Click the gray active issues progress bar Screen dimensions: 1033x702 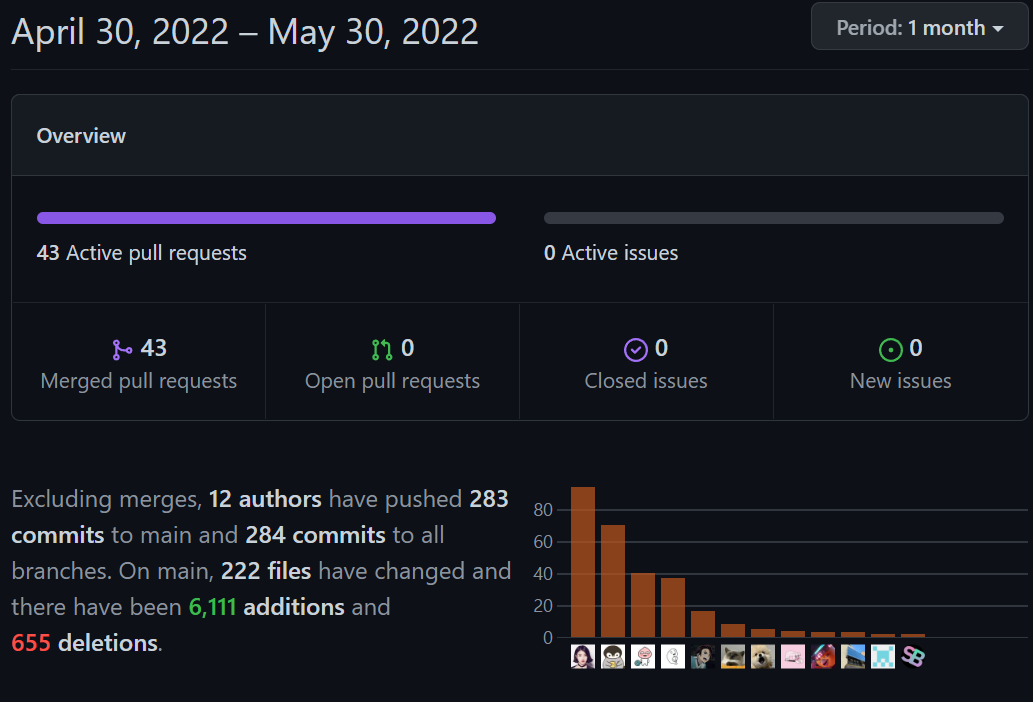pos(773,218)
